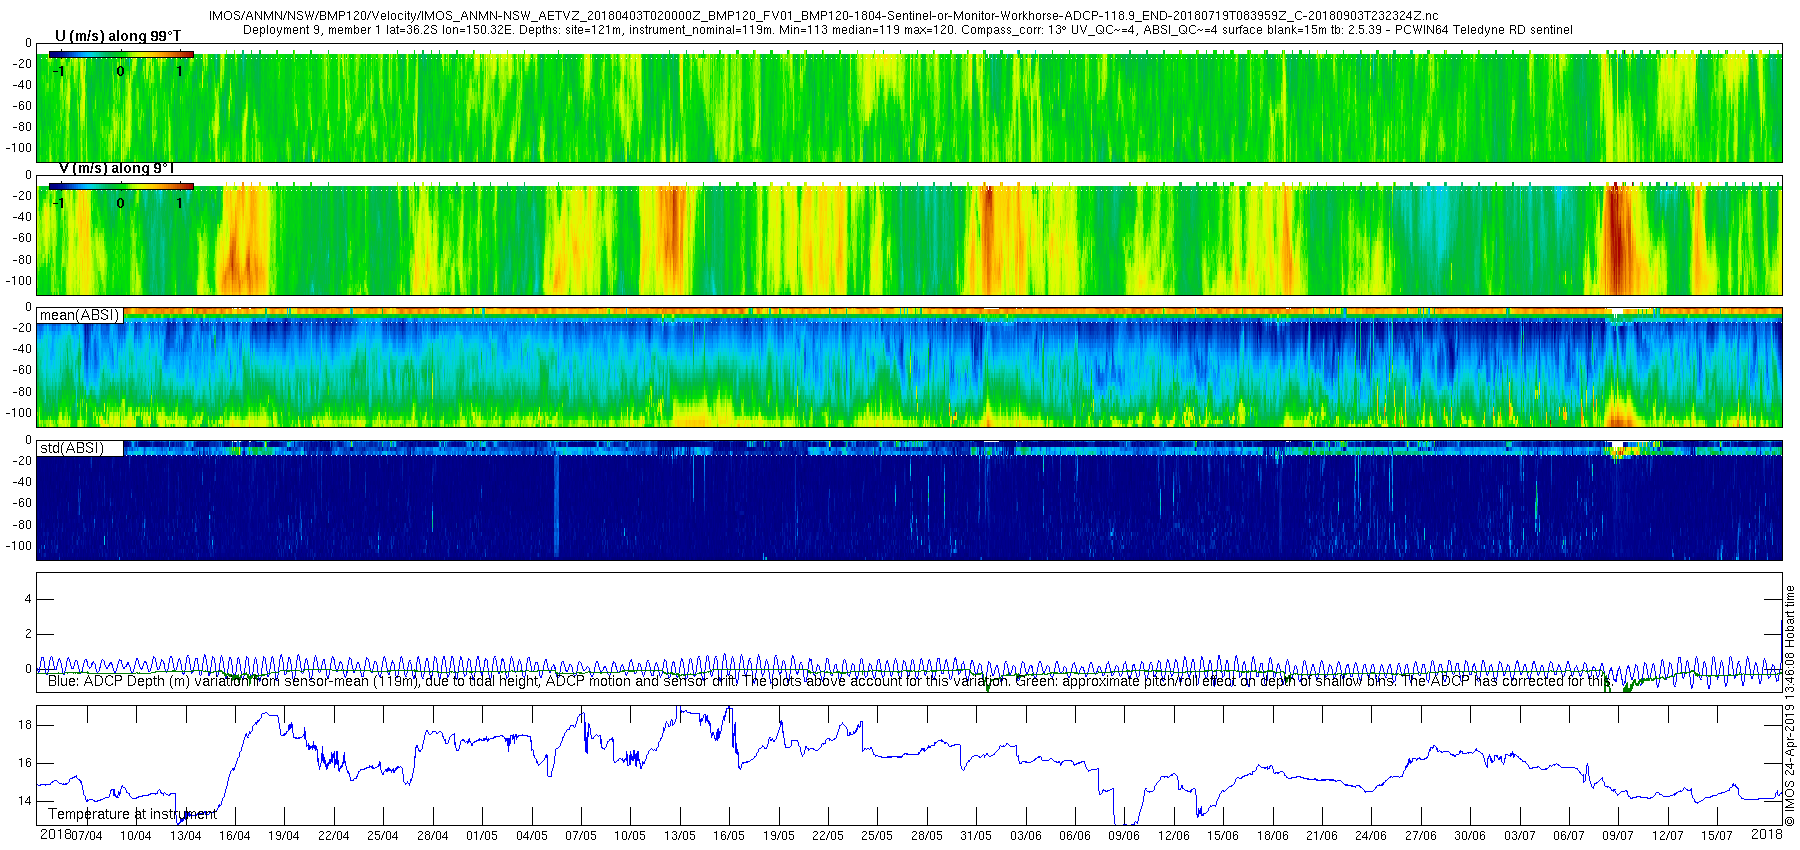
Task: Click the '18/06' date tick label
Action: coord(1273,836)
